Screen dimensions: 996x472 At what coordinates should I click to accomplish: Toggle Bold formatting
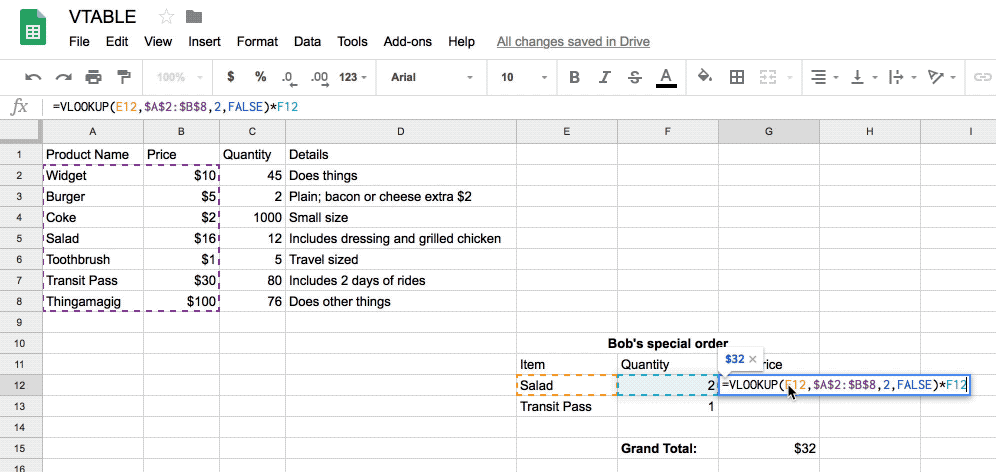(574, 78)
